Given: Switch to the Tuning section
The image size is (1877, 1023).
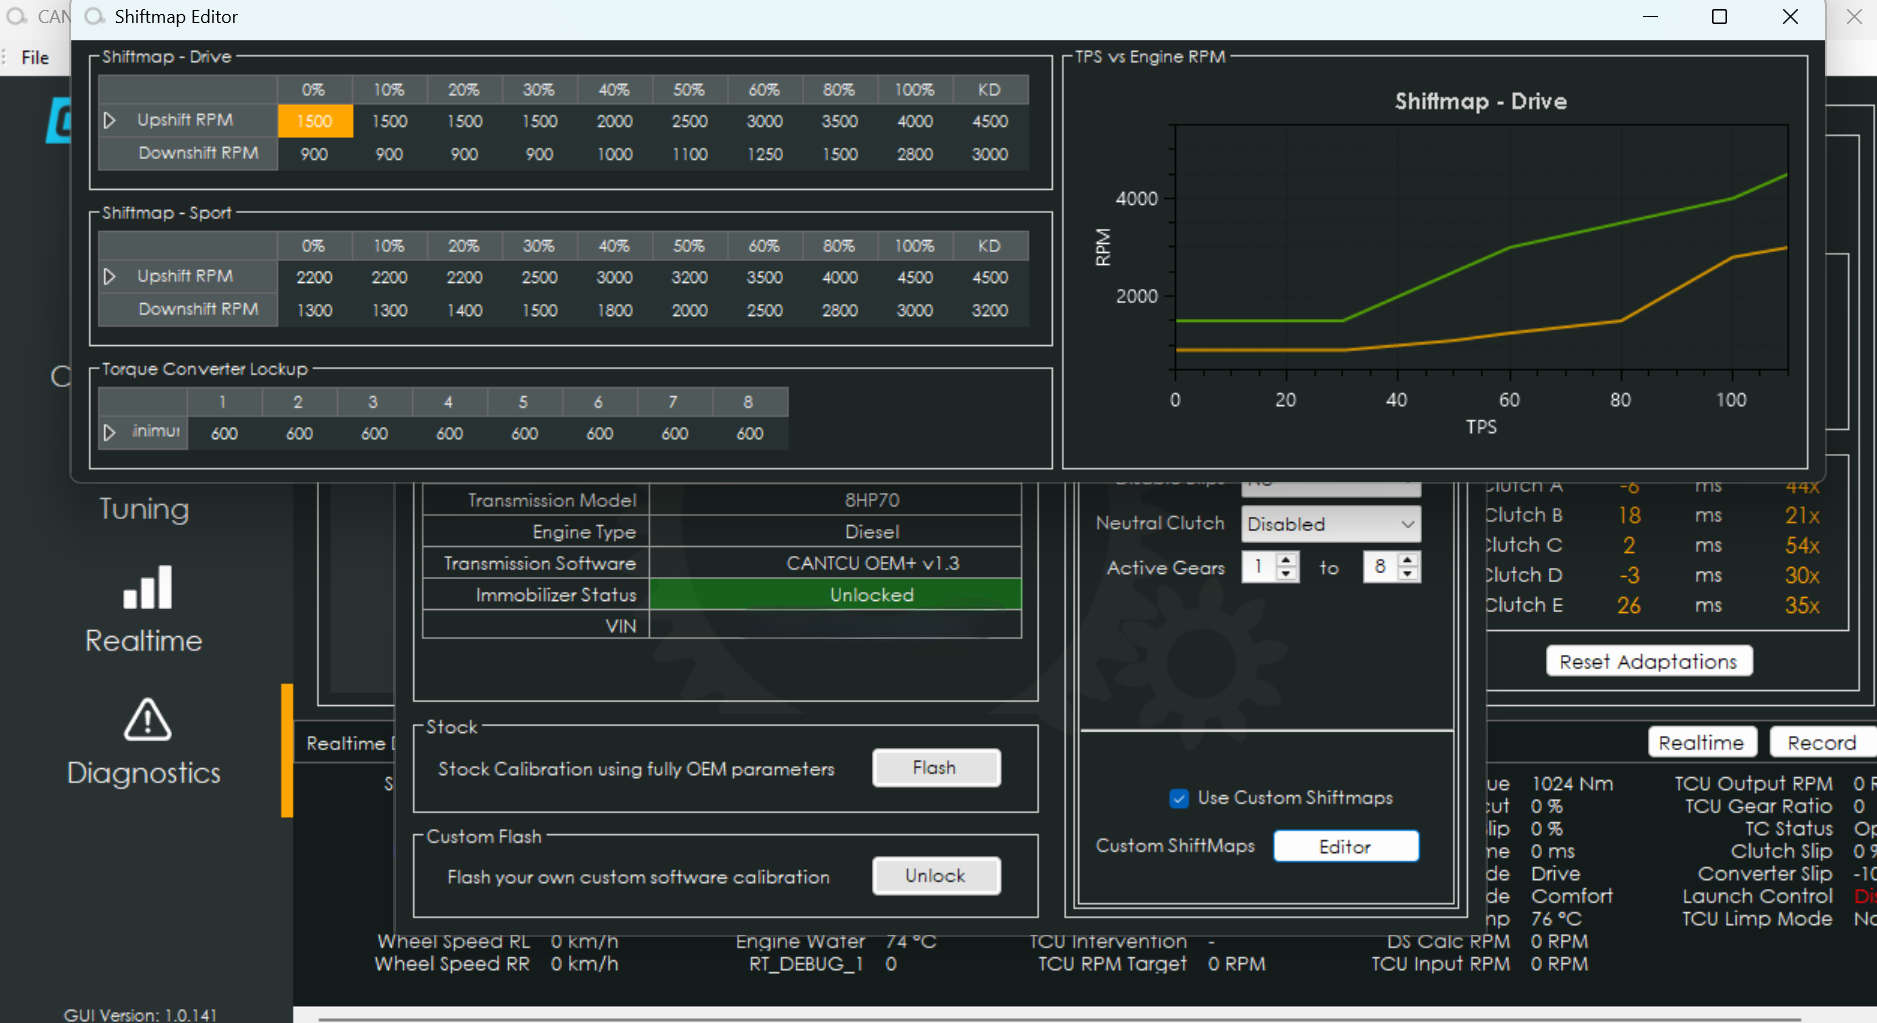Looking at the screenshot, I should pyautogui.click(x=144, y=509).
